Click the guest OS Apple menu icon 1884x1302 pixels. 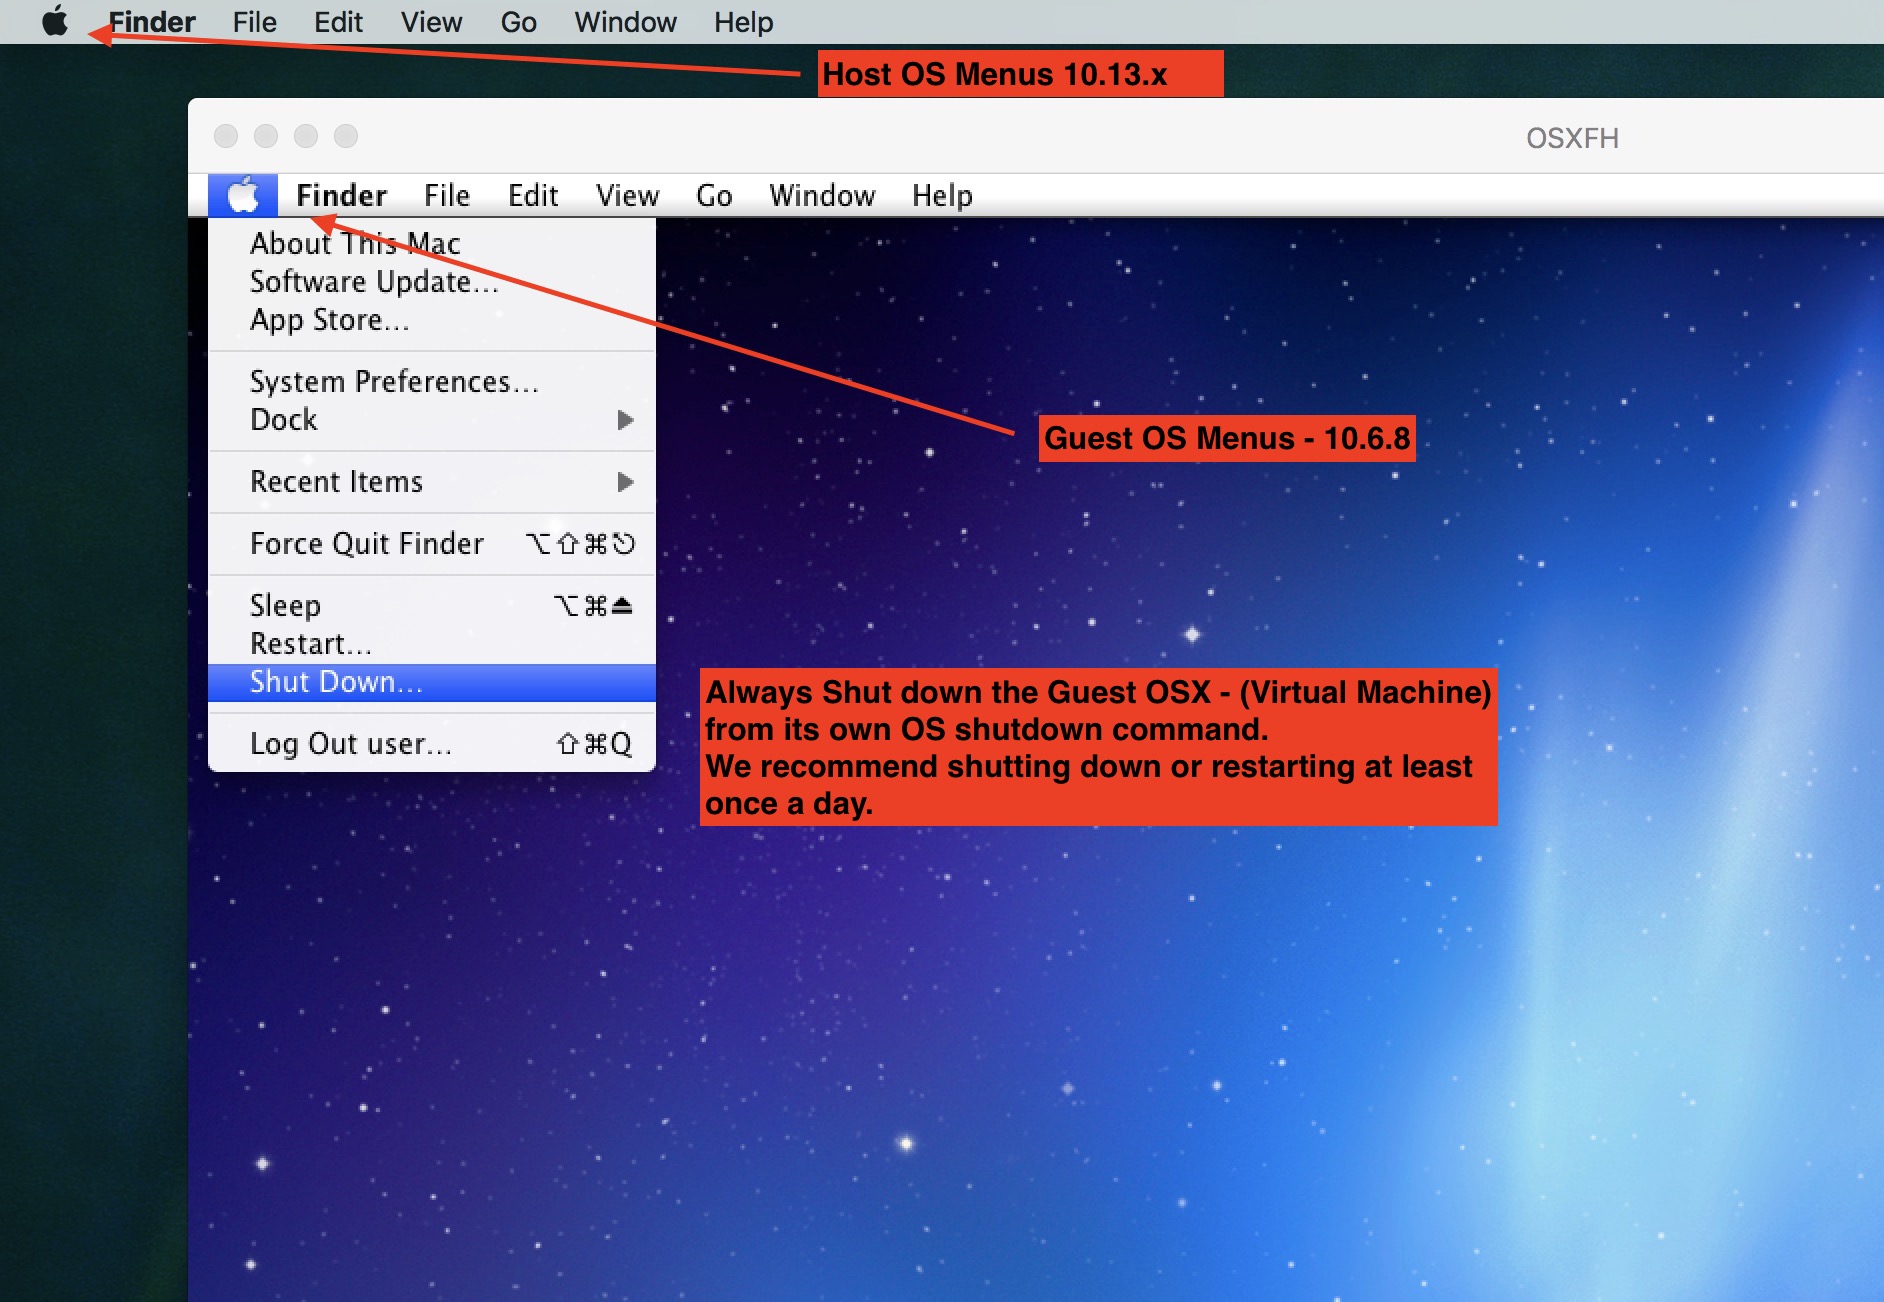tap(243, 195)
